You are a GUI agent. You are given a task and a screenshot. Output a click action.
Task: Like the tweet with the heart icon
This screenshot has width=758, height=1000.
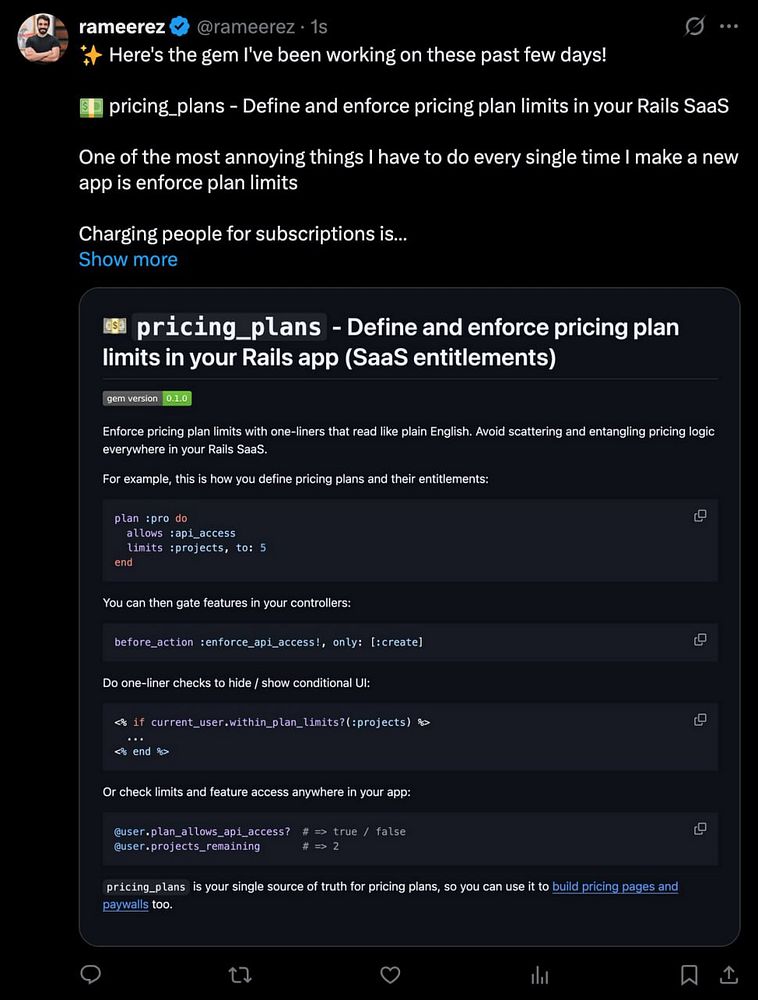tap(390, 974)
